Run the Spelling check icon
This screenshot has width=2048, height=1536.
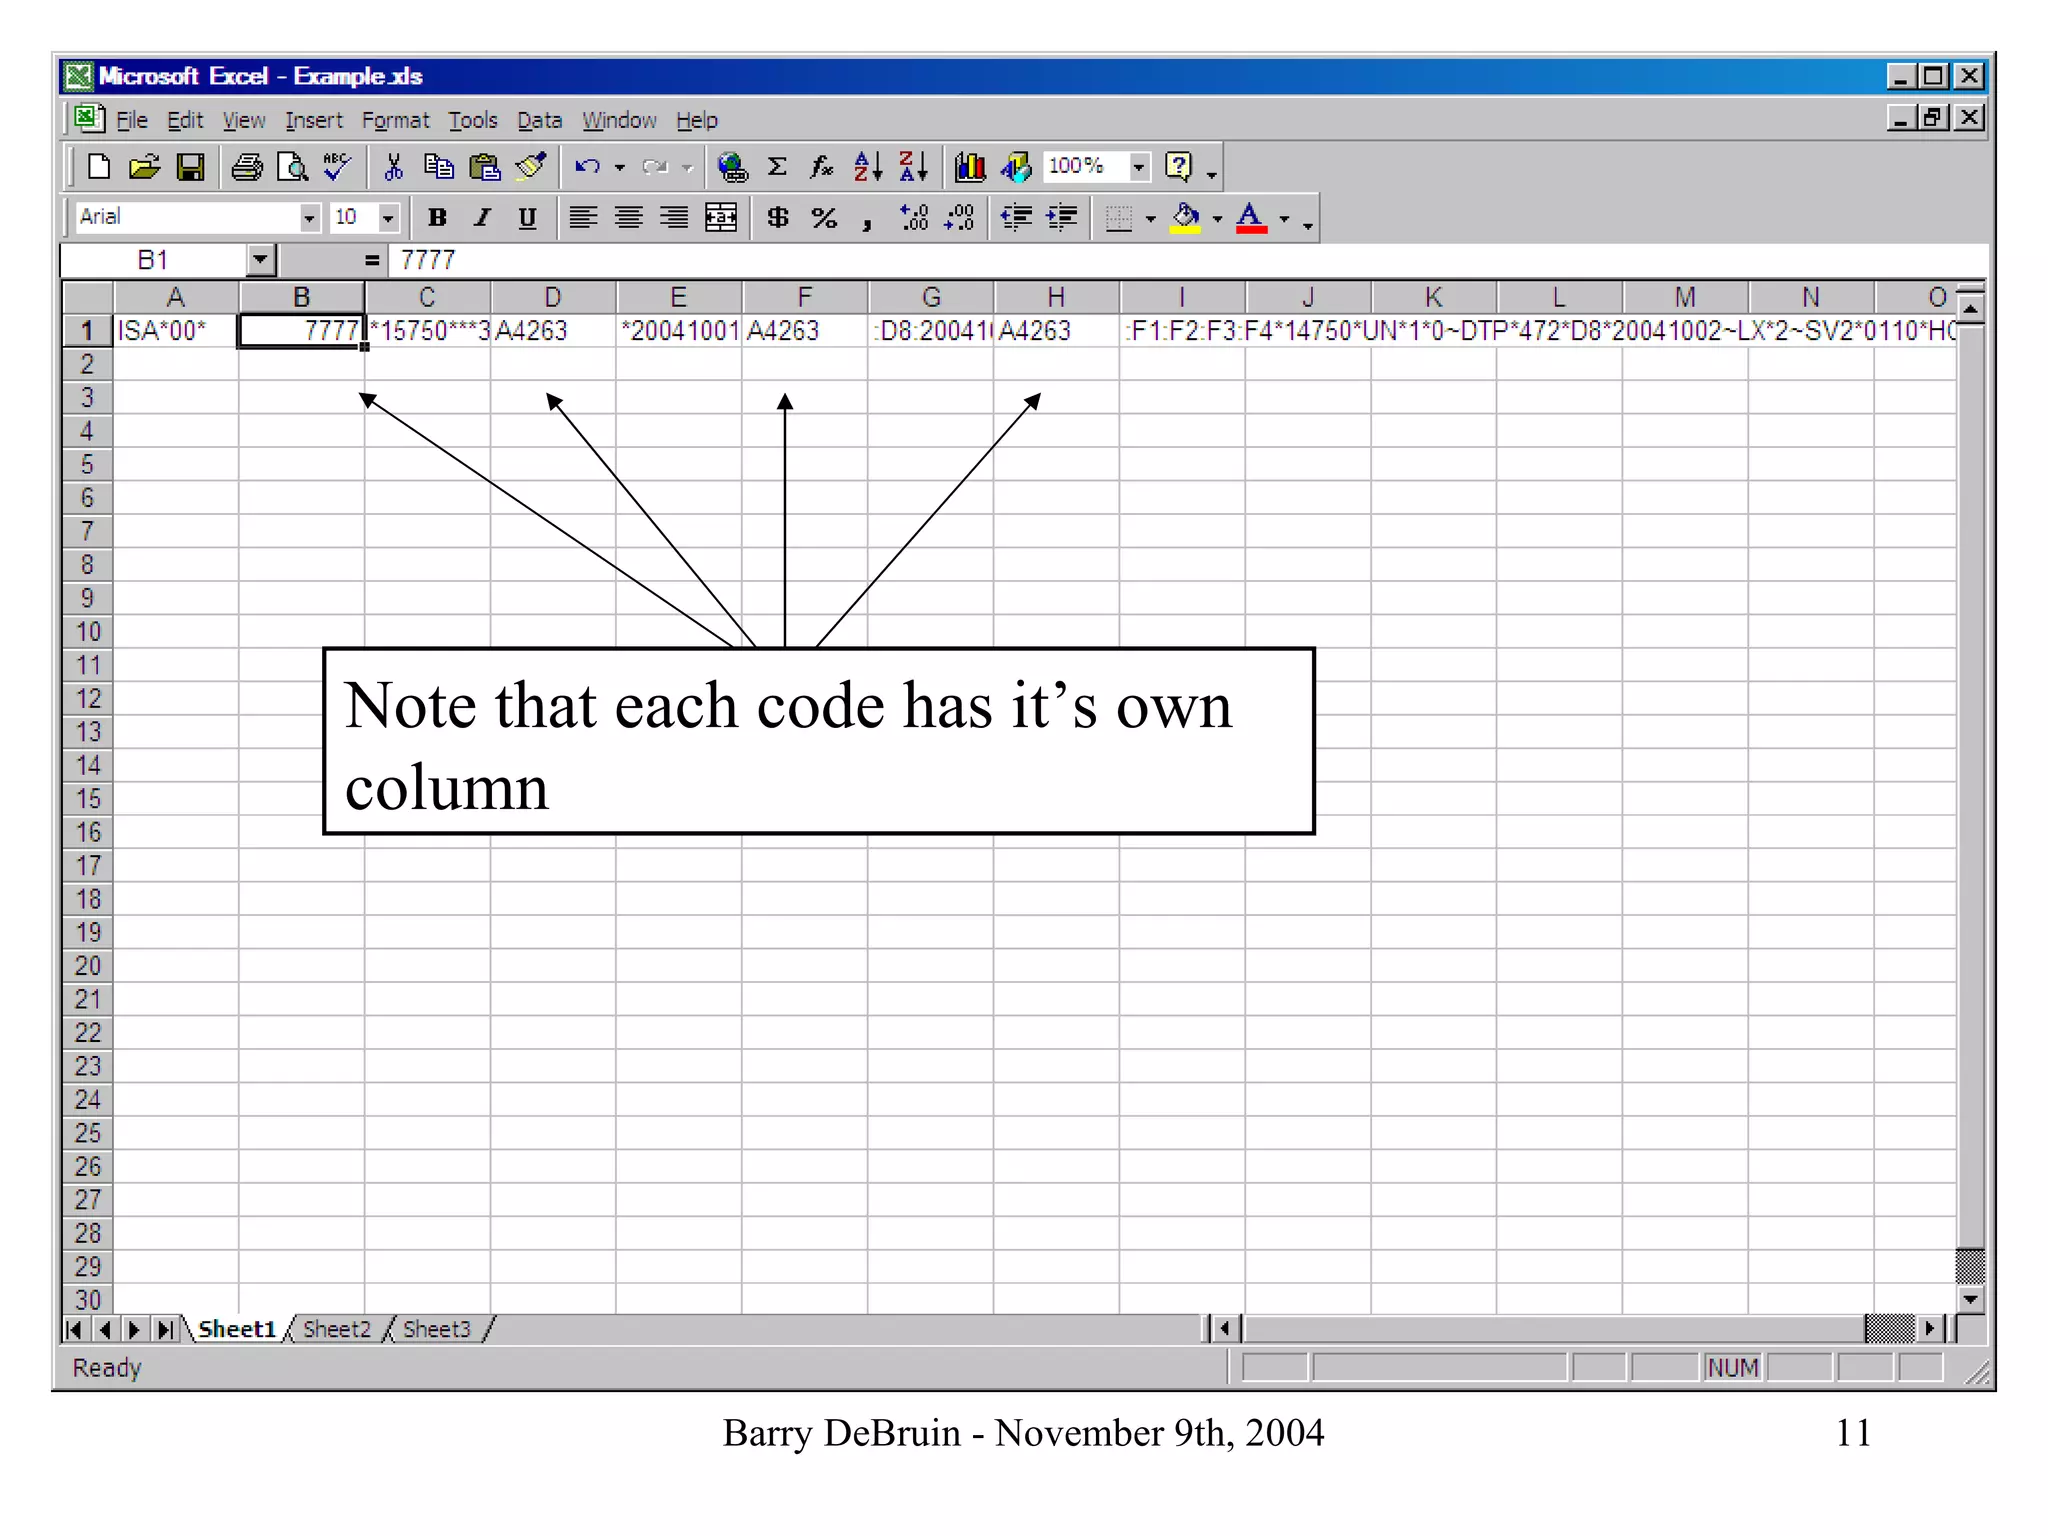point(337,167)
